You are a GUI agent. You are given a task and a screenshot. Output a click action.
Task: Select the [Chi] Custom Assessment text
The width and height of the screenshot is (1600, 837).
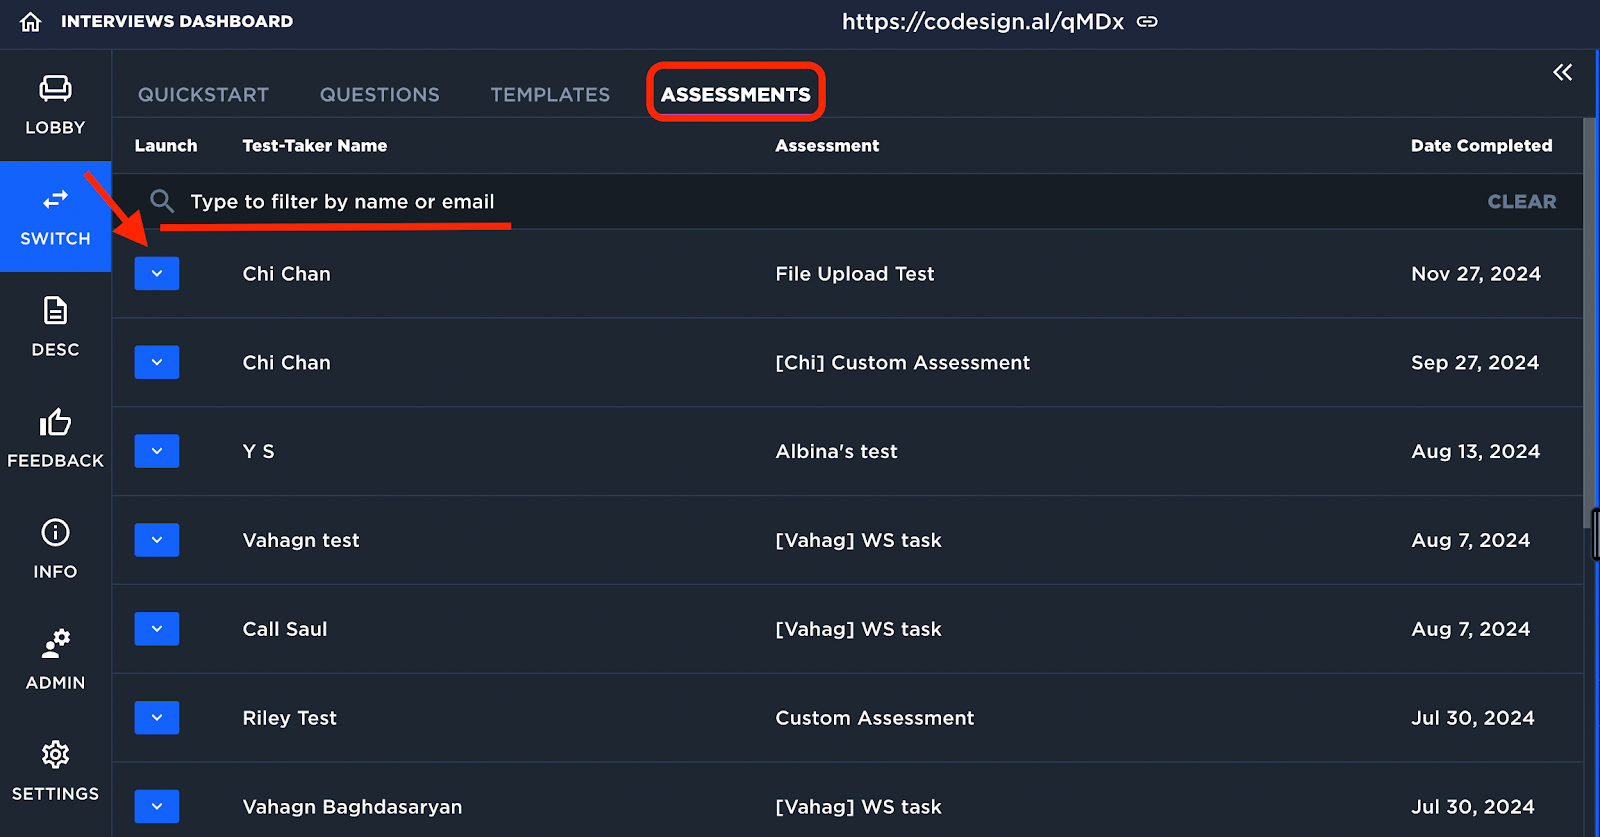tap(903, 362)
